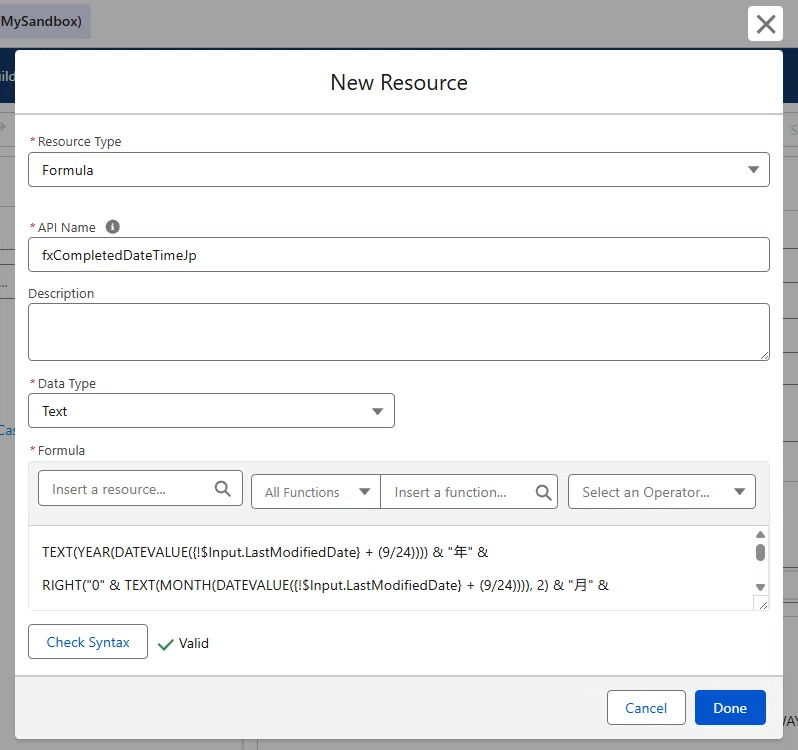Viewport: 798px width, 750px height.
Task: Open the All Functions category dropdown
Action: tap(316, 492)
